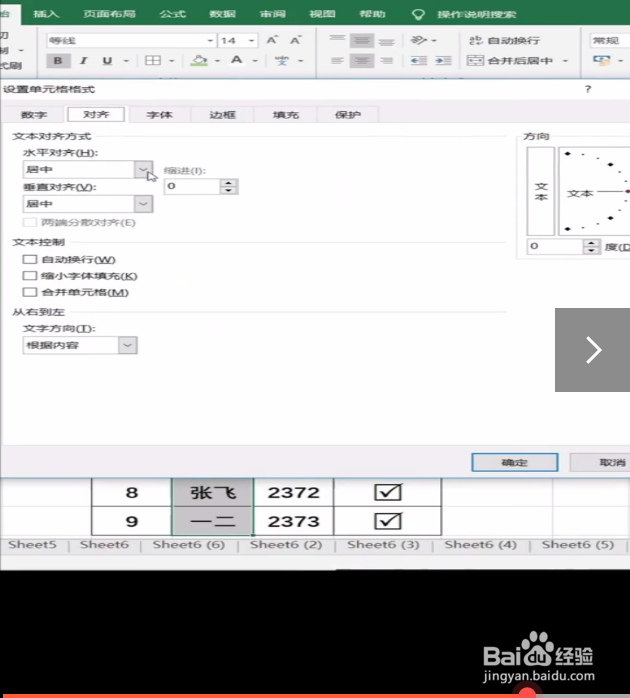Switch to Sheet6 (4) sheet tab
The image size is (630, 698).
click(480, 544)
